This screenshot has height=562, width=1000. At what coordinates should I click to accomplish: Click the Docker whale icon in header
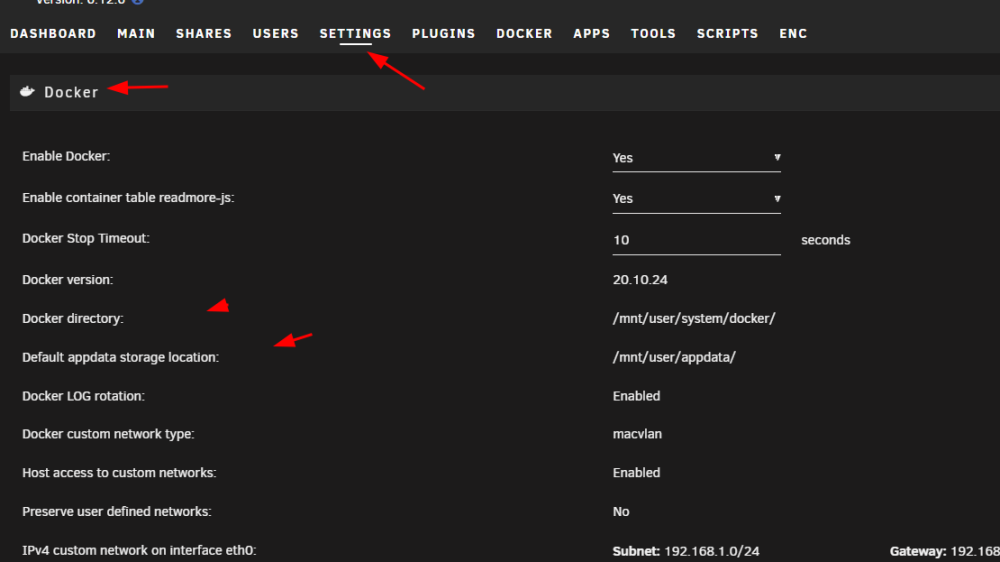click(x=27, y=92)
